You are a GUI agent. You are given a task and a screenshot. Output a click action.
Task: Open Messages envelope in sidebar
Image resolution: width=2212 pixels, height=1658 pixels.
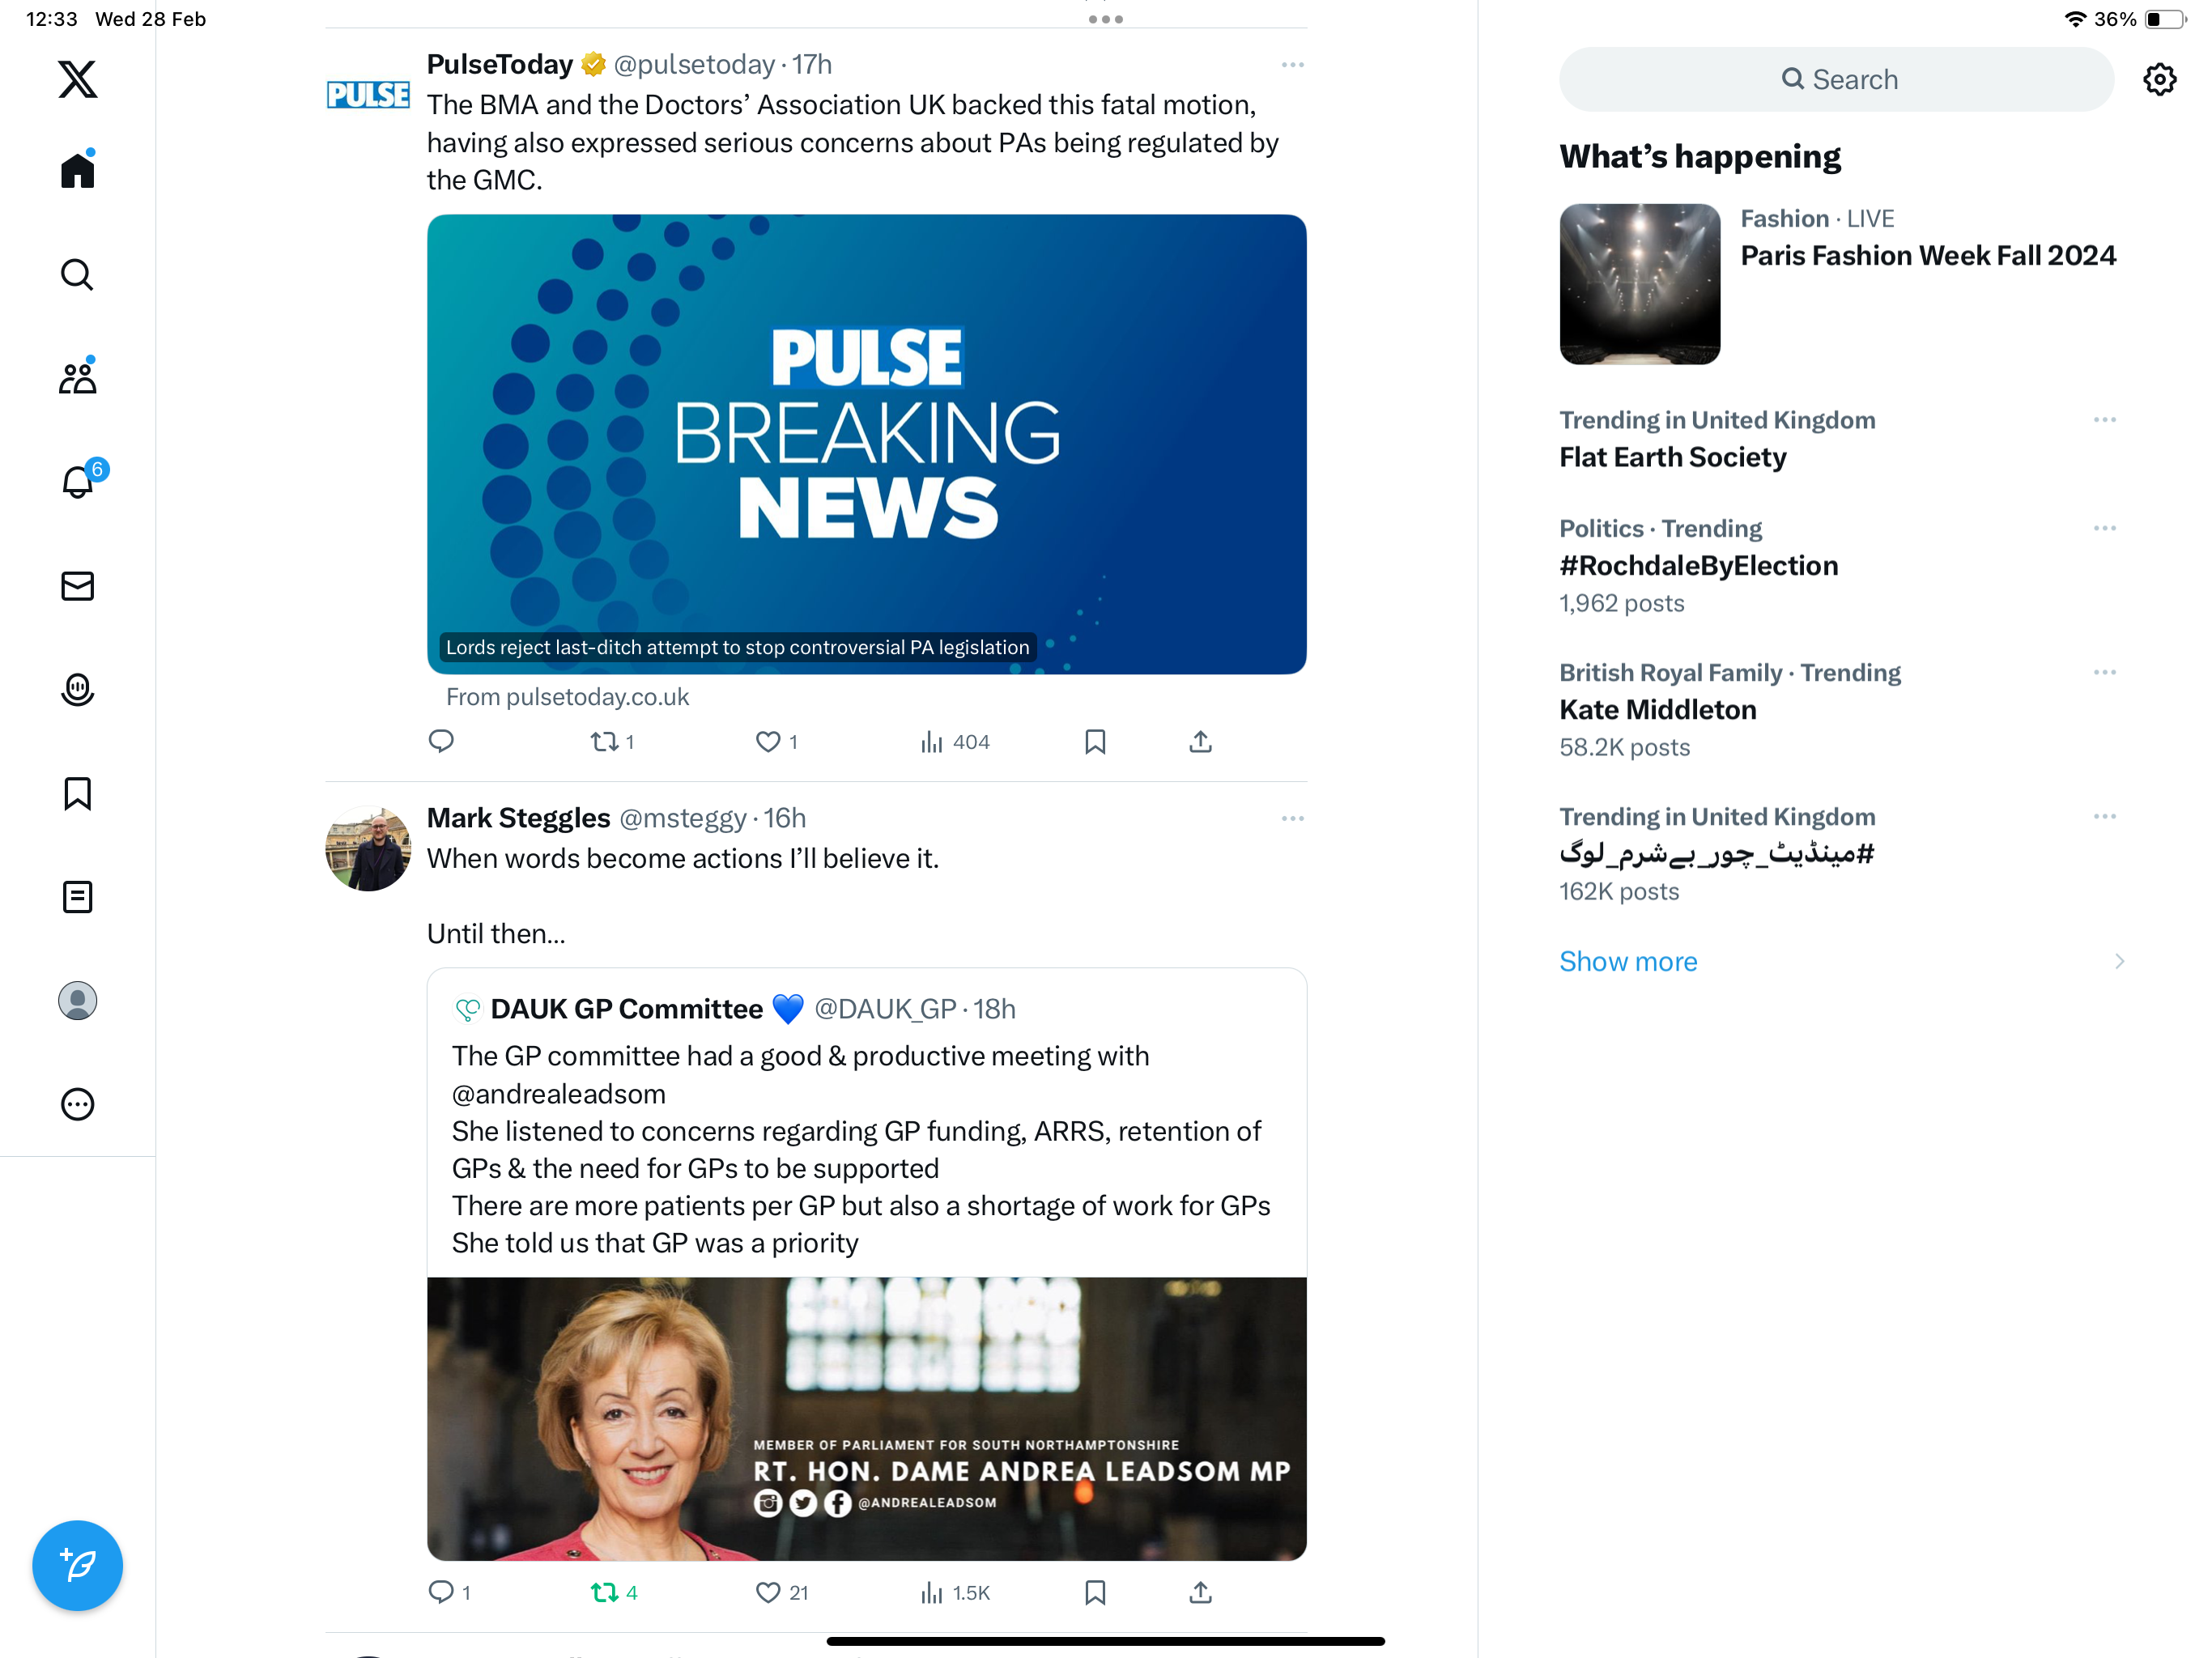coord(78,585)
